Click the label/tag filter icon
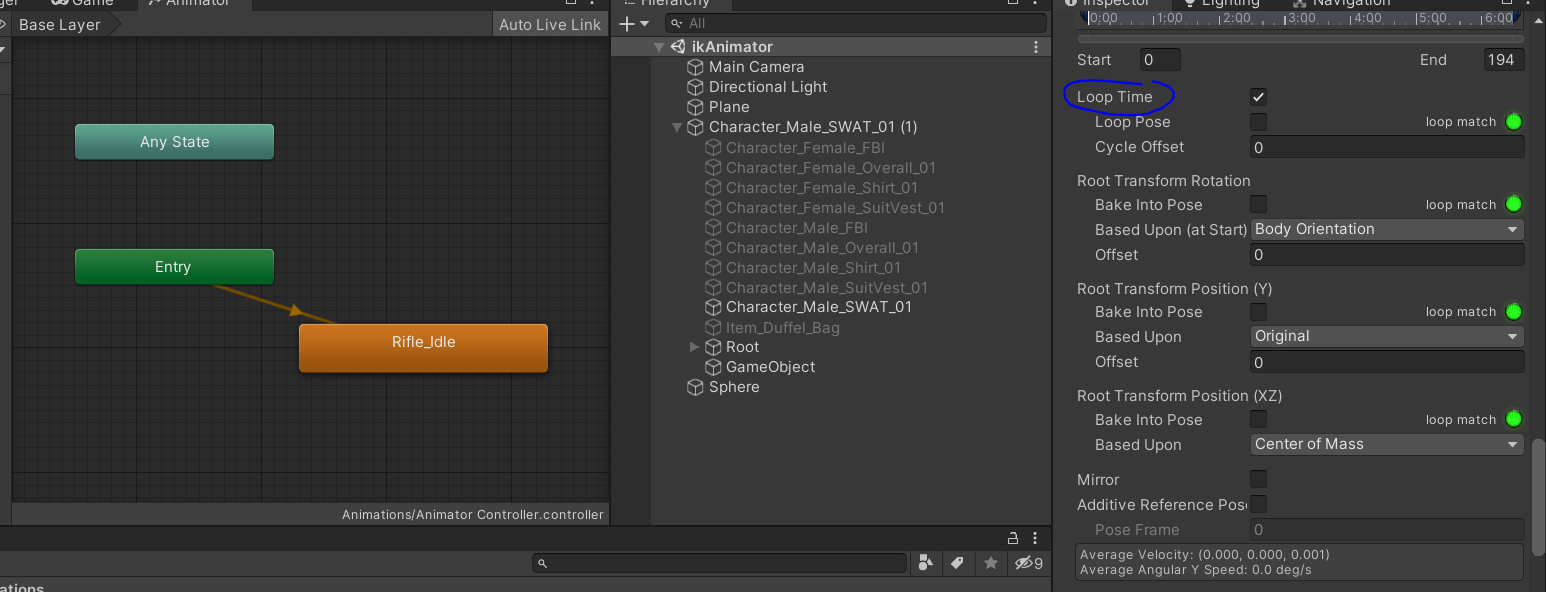The width and height of the screenshot is (1546, 592). point(957,563)
